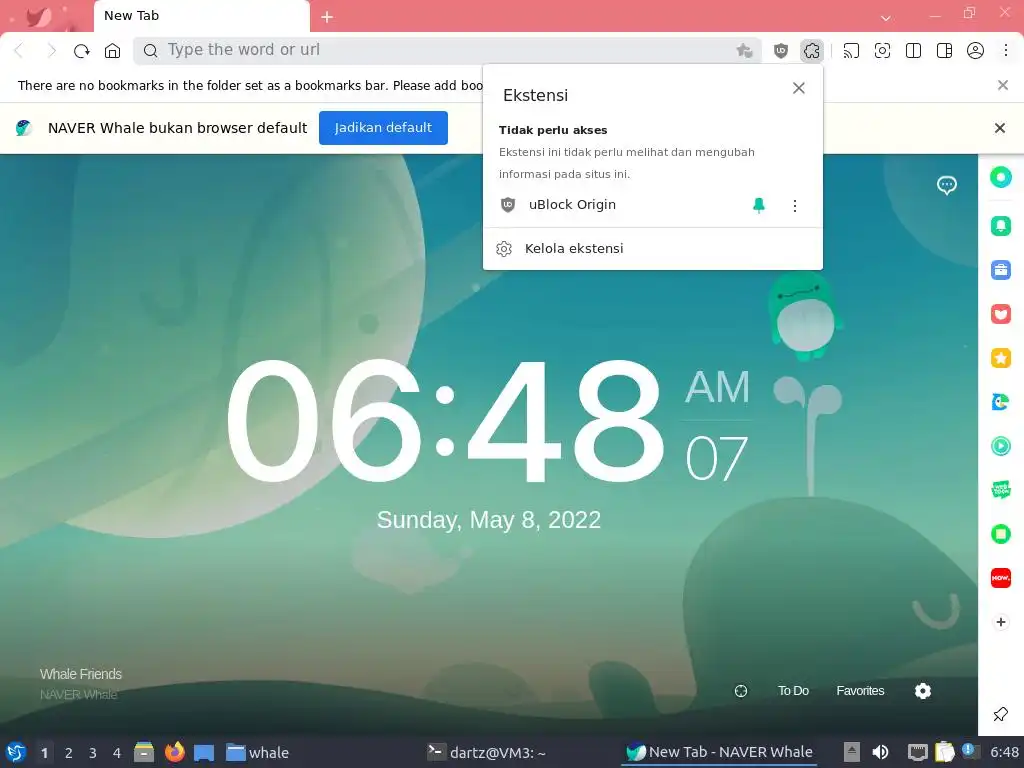Viewport: 1024px width, 768px height.
Task: Close the bookmarks bar message
Action: click(1003, 85)
